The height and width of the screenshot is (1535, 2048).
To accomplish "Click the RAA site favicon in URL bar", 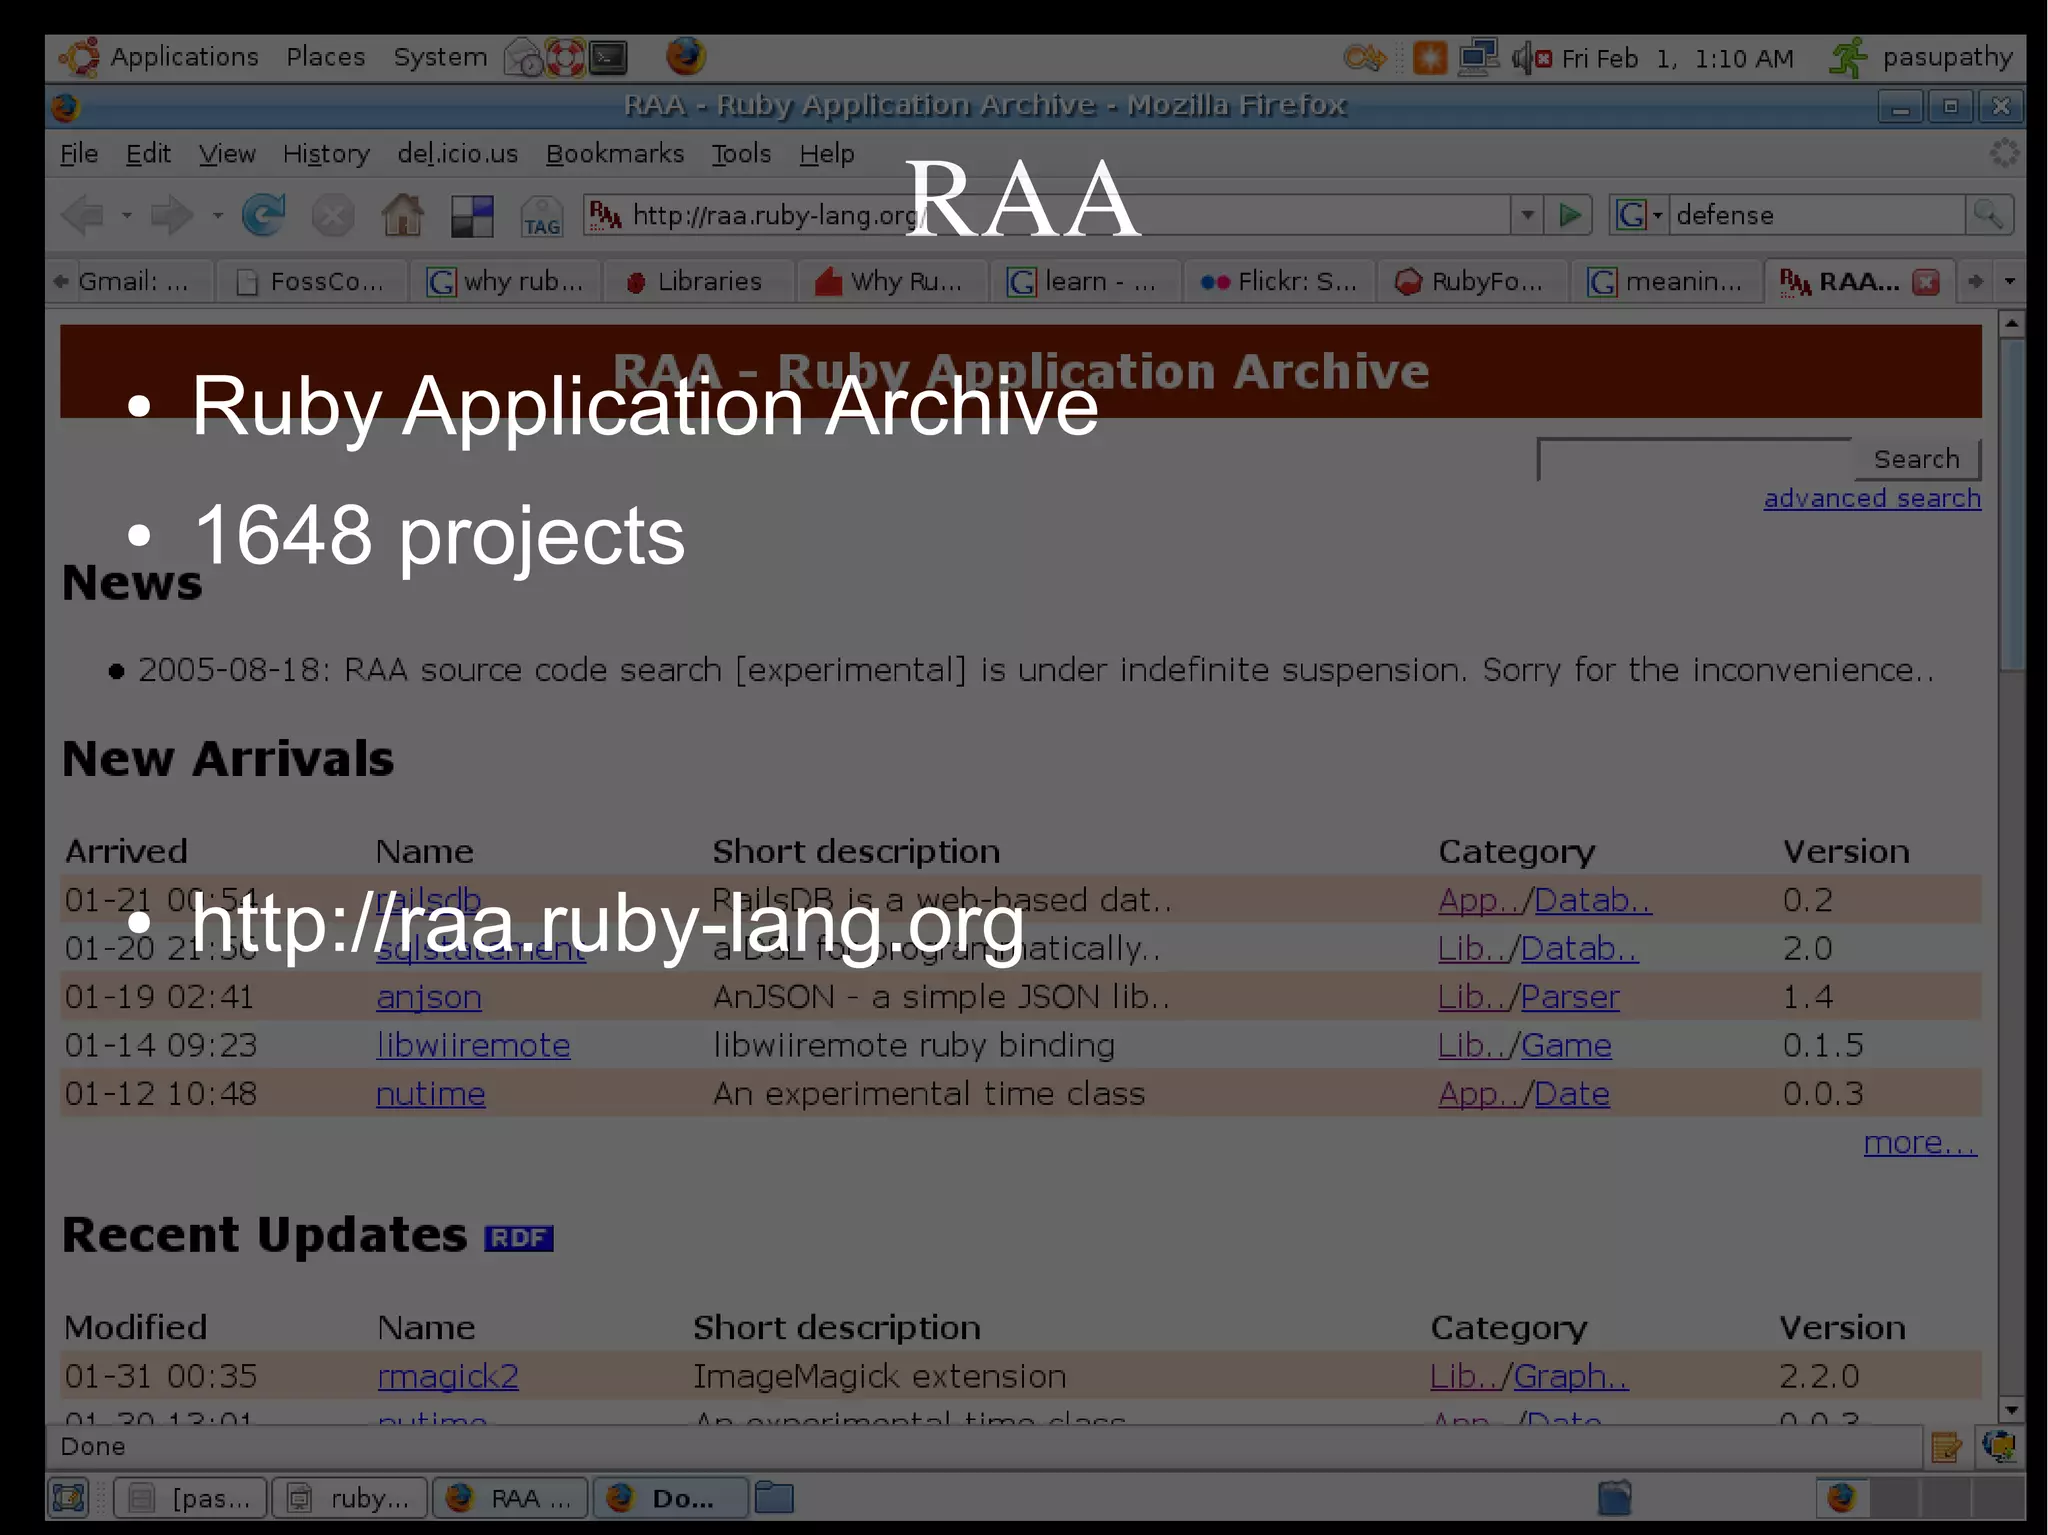I will (605, 215).
